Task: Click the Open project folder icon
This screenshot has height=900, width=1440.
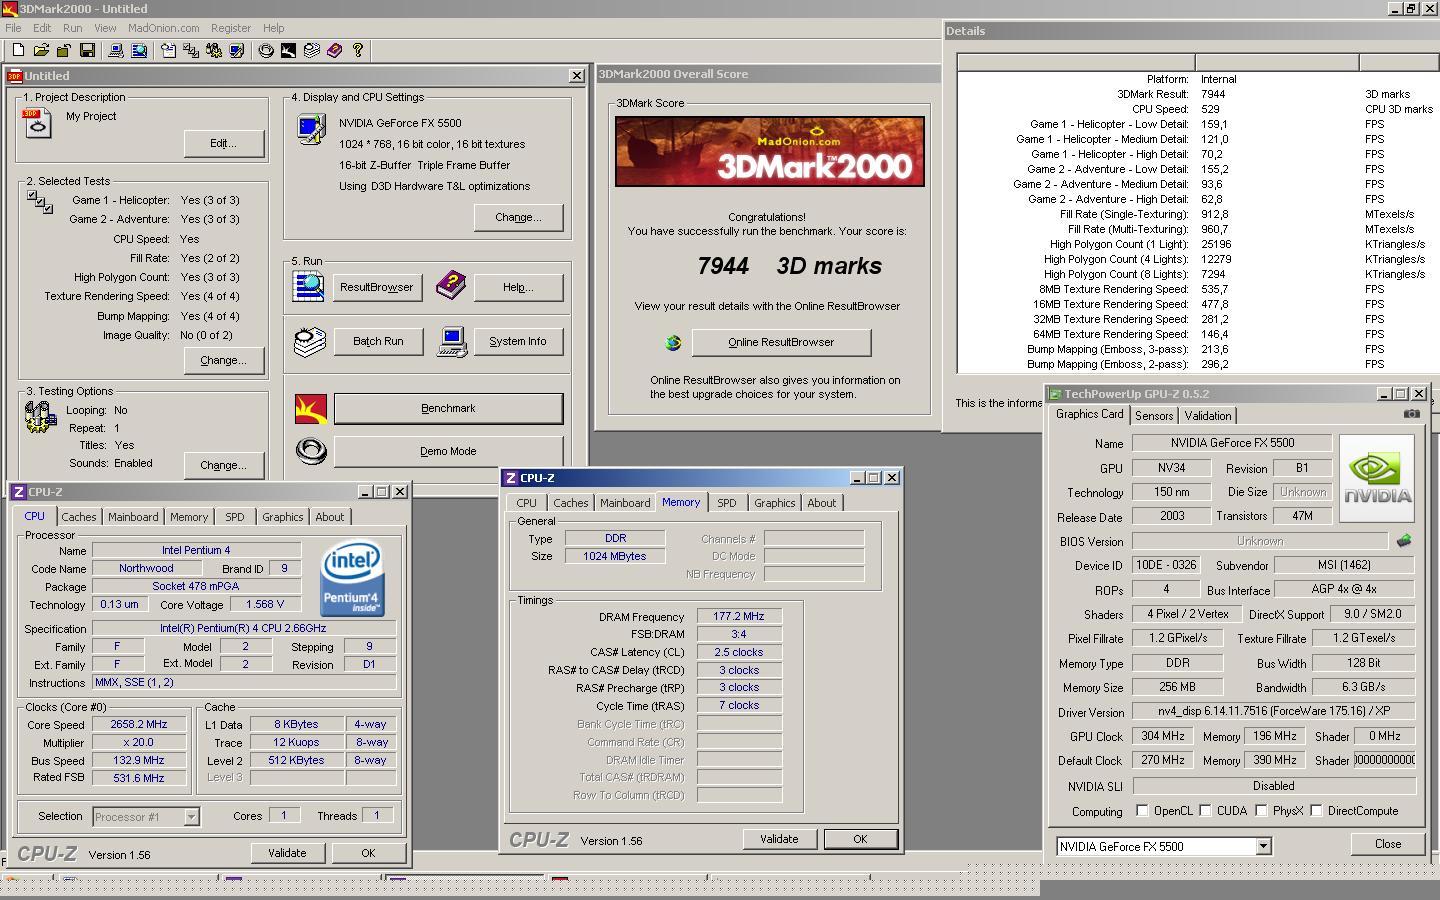Action: pyautogui.click(x=41, y=50)
